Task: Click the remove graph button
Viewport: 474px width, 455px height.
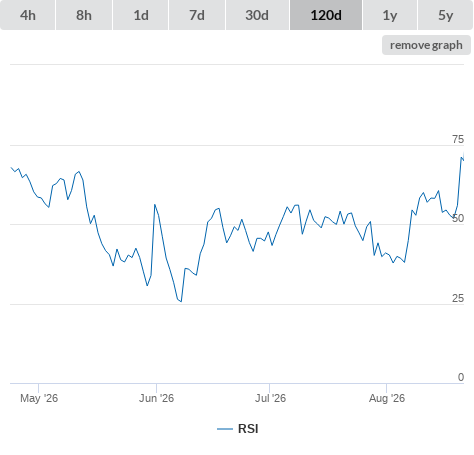Action: (426, 45)
